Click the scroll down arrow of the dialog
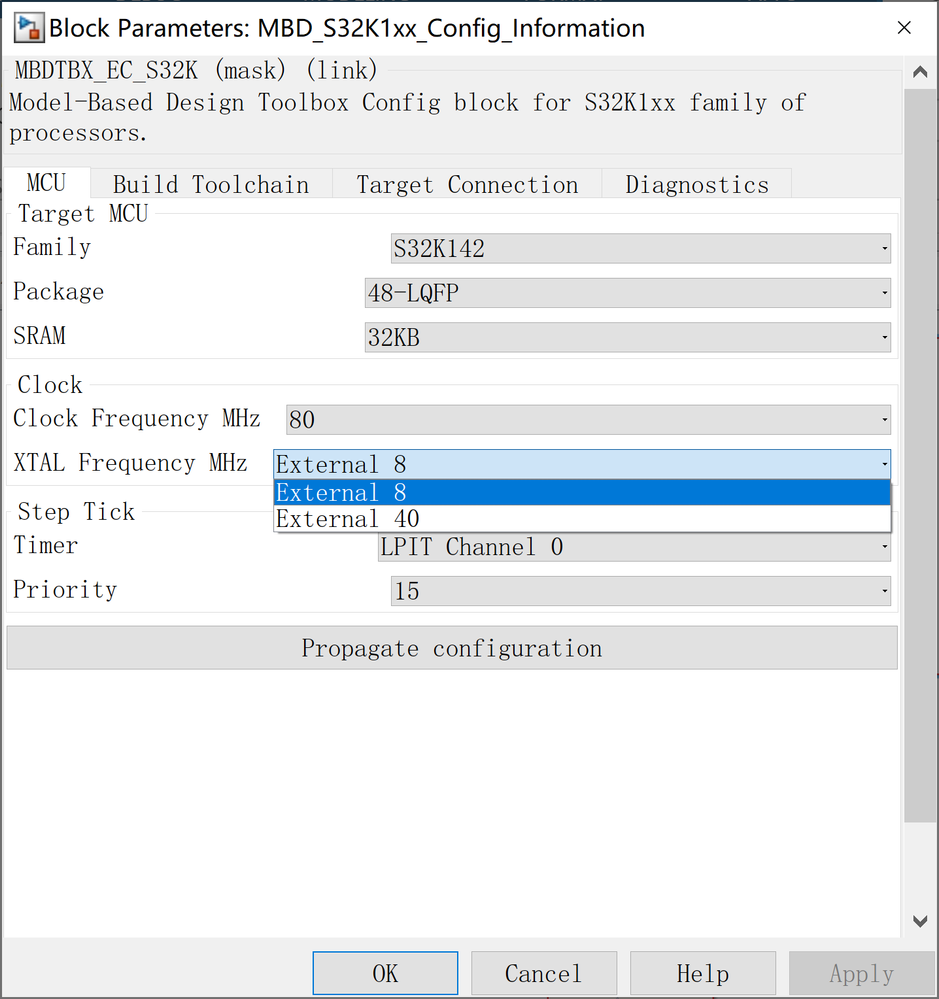This screenshot has height=999, width=939. 920,921
